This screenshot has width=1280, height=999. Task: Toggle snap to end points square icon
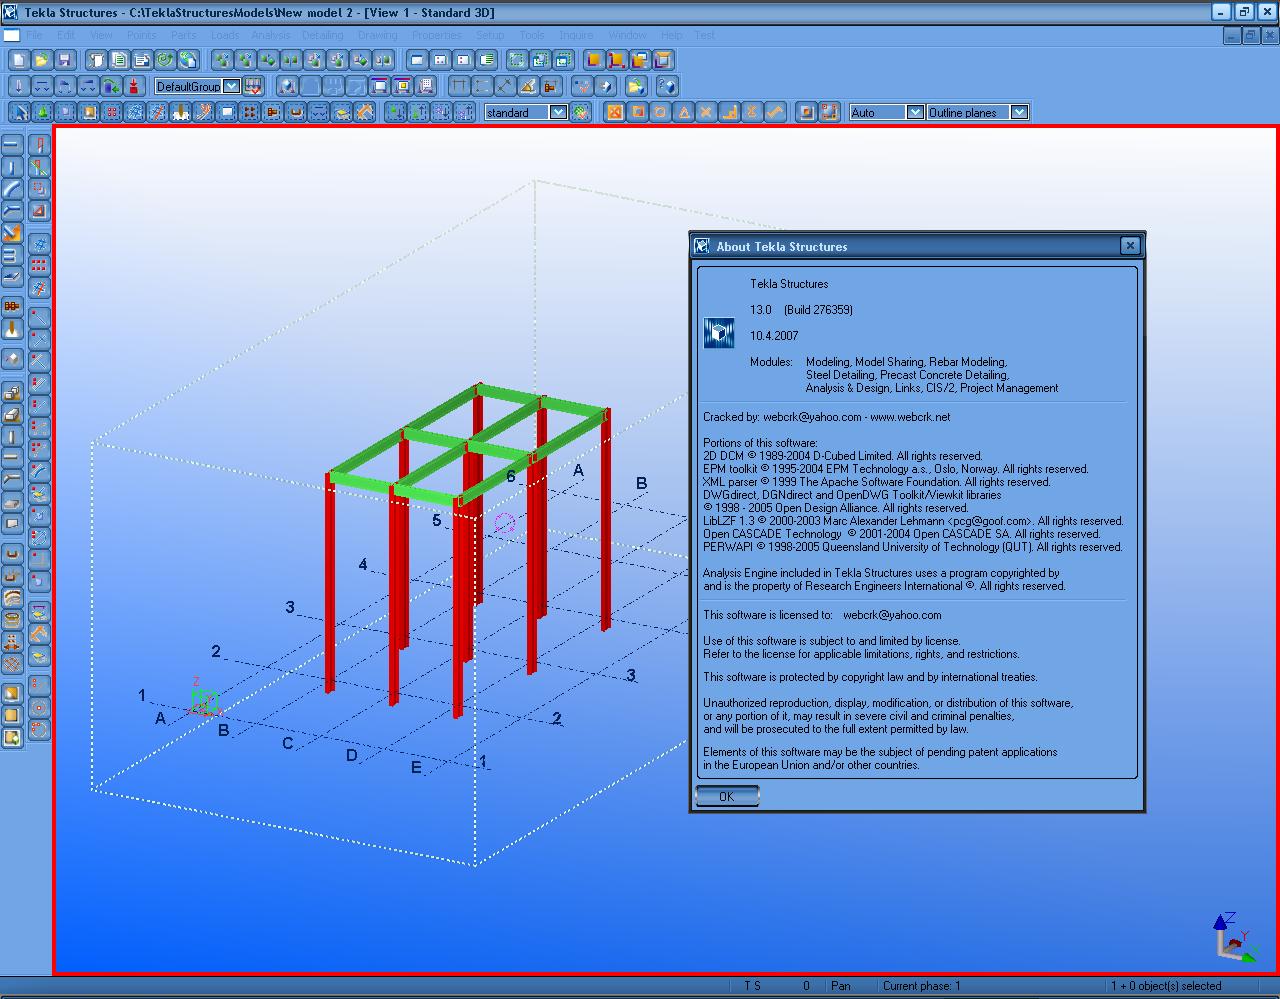coord(637,112)
